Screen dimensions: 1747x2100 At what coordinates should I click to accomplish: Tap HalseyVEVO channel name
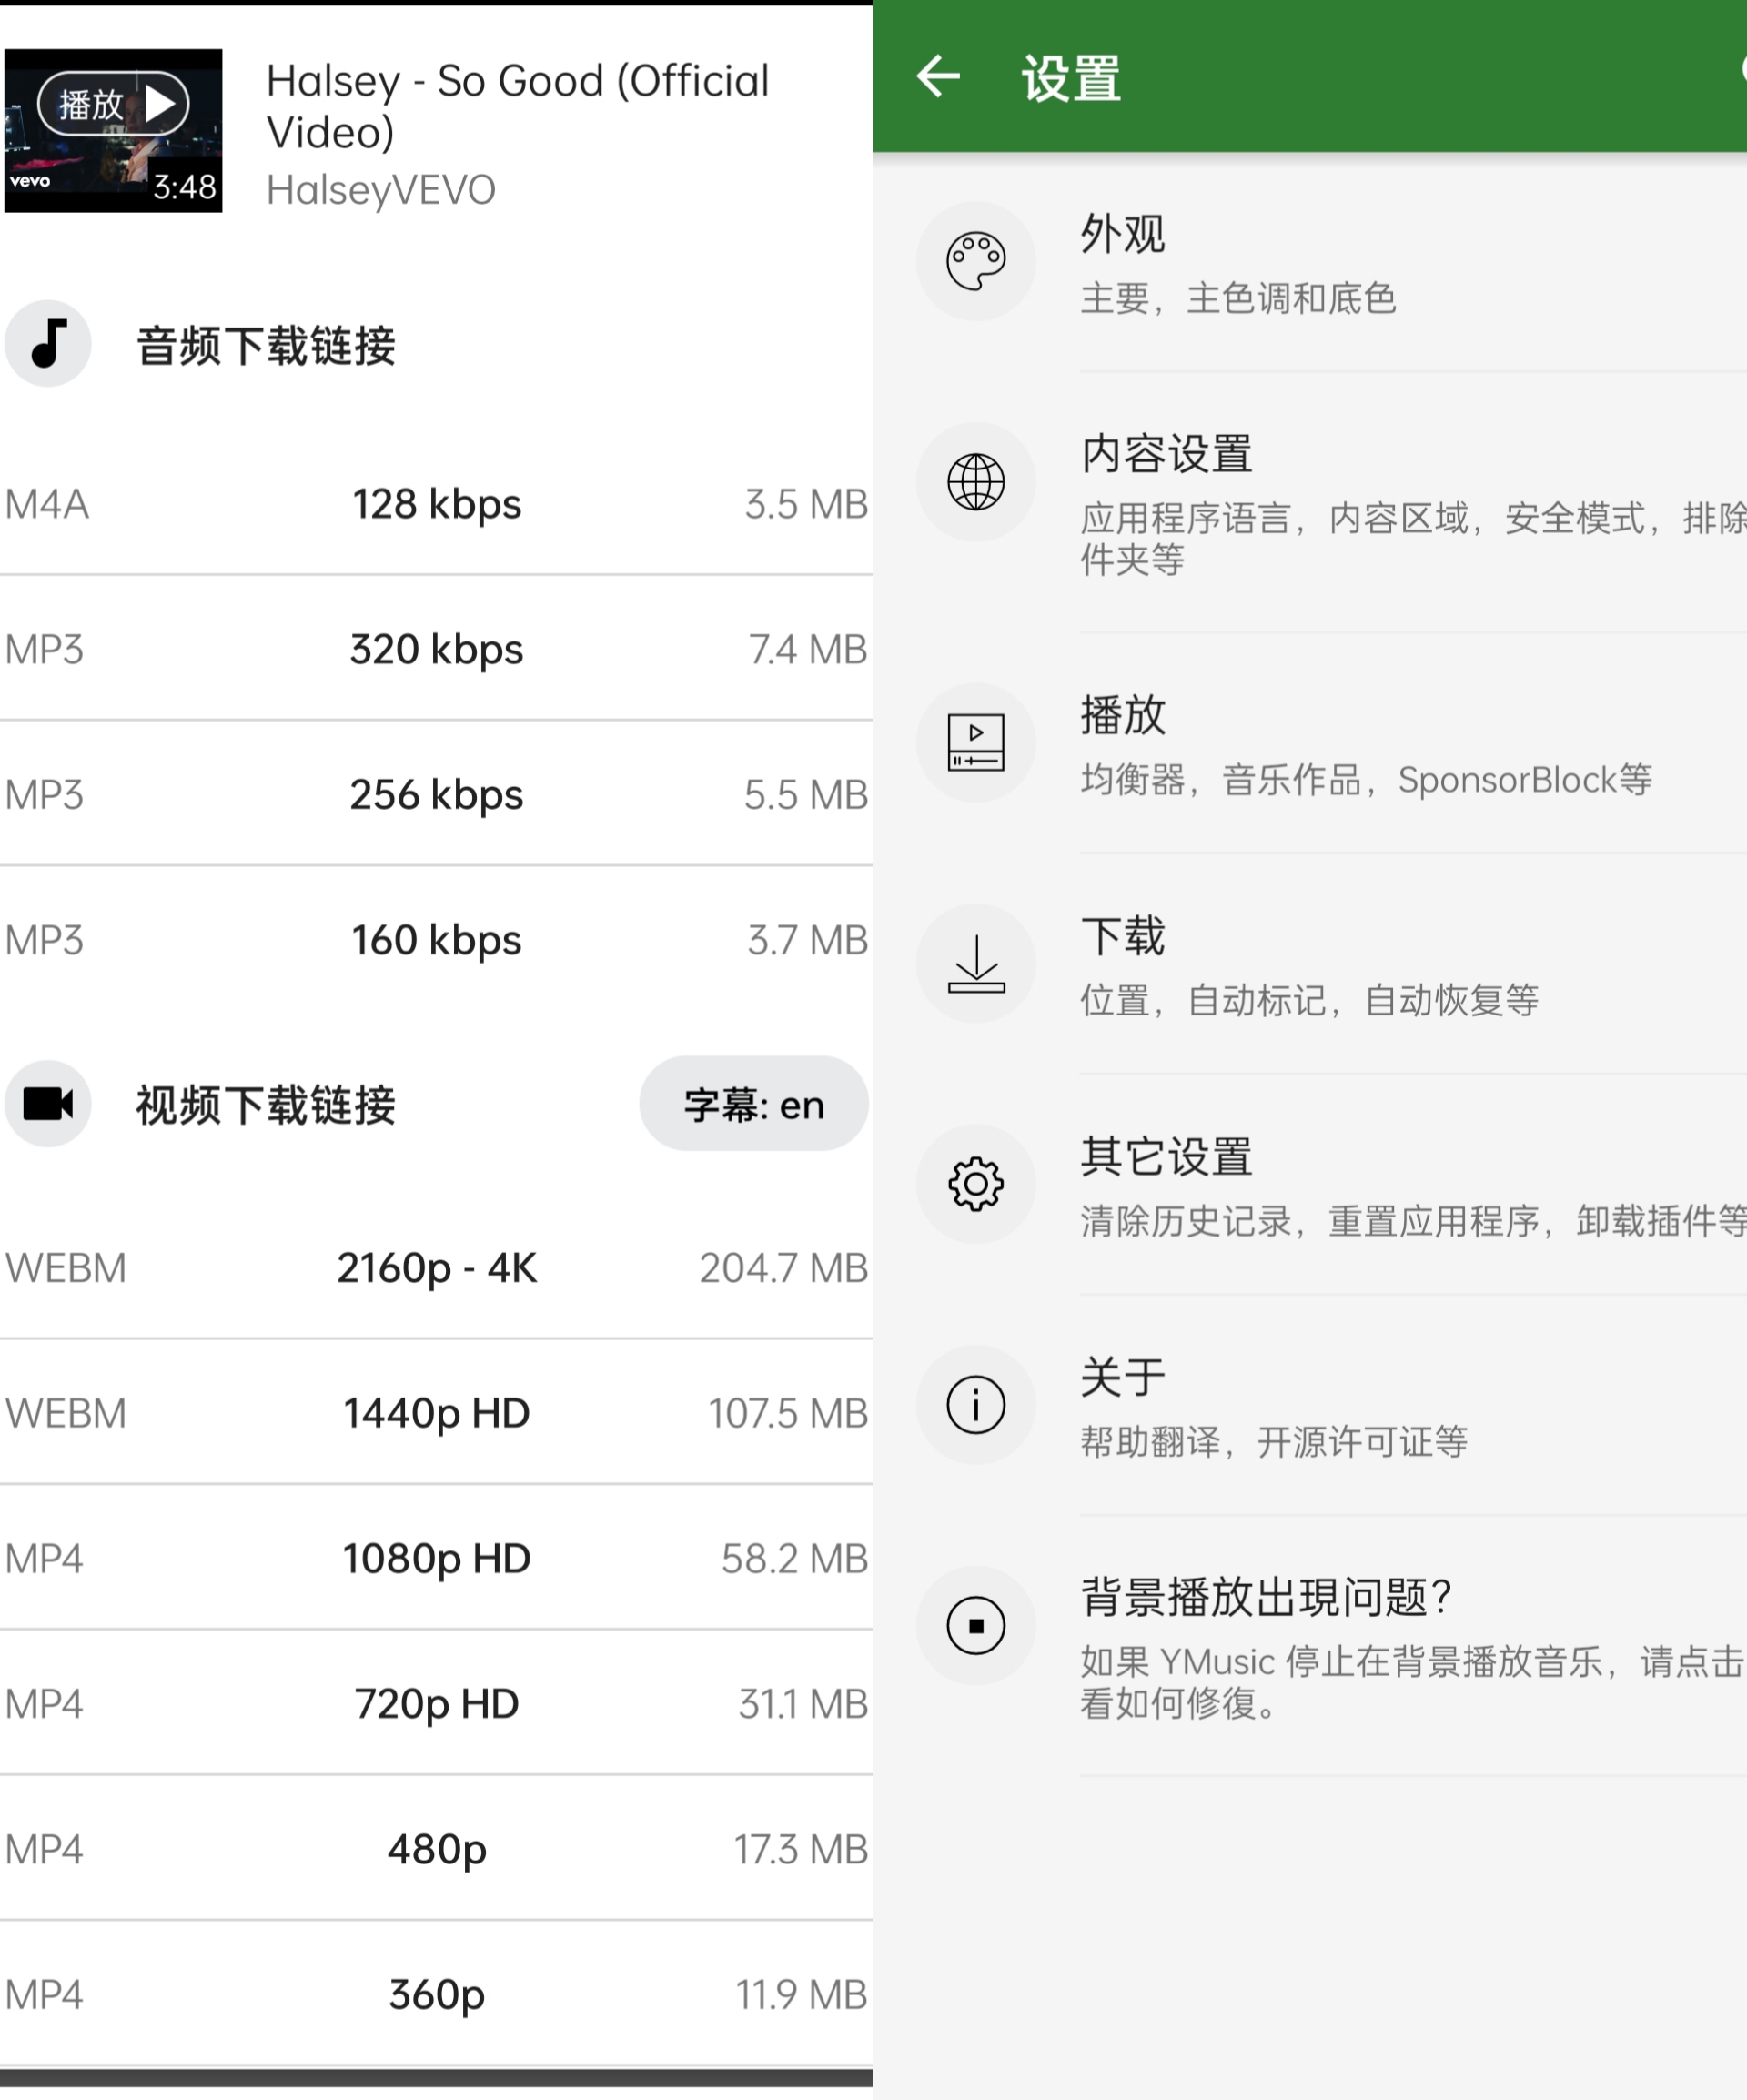(x=381, y=190)
